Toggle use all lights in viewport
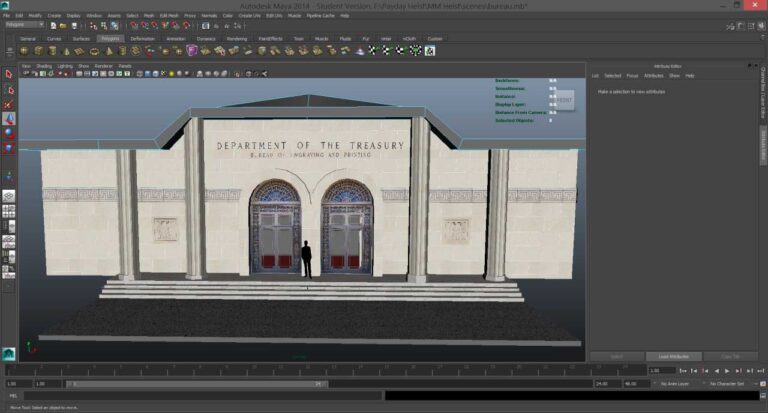Viewport: 768px width, 413px height. point(171,74)
